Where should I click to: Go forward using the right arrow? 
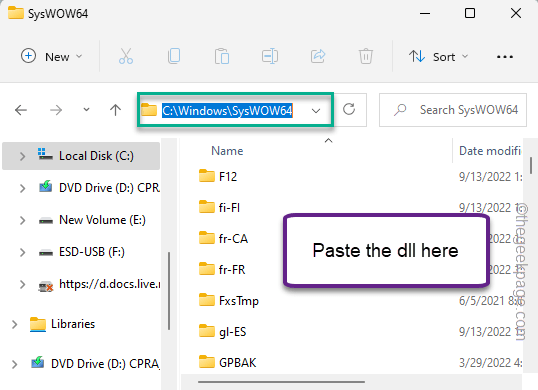click(56, 110)
